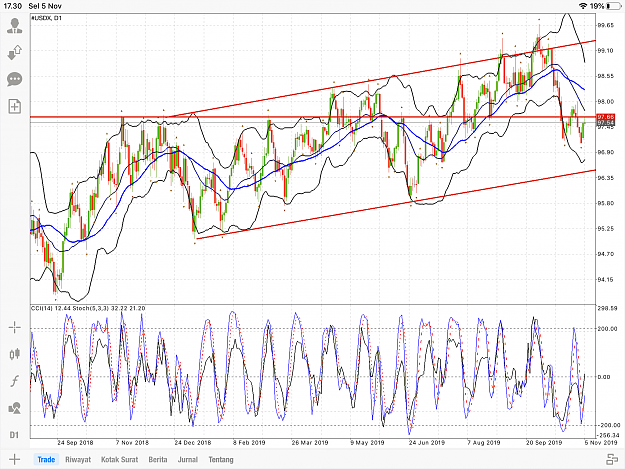Viewport: 625px width, 469px height.
Task: Tap the 98.55 price axis label
Action: tap(605, 76)
